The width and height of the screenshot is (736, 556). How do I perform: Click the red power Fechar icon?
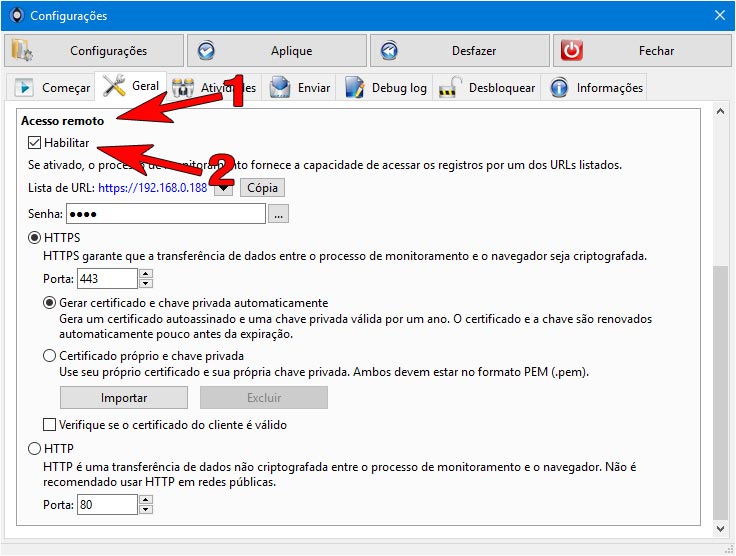click(x=572, y=50)
